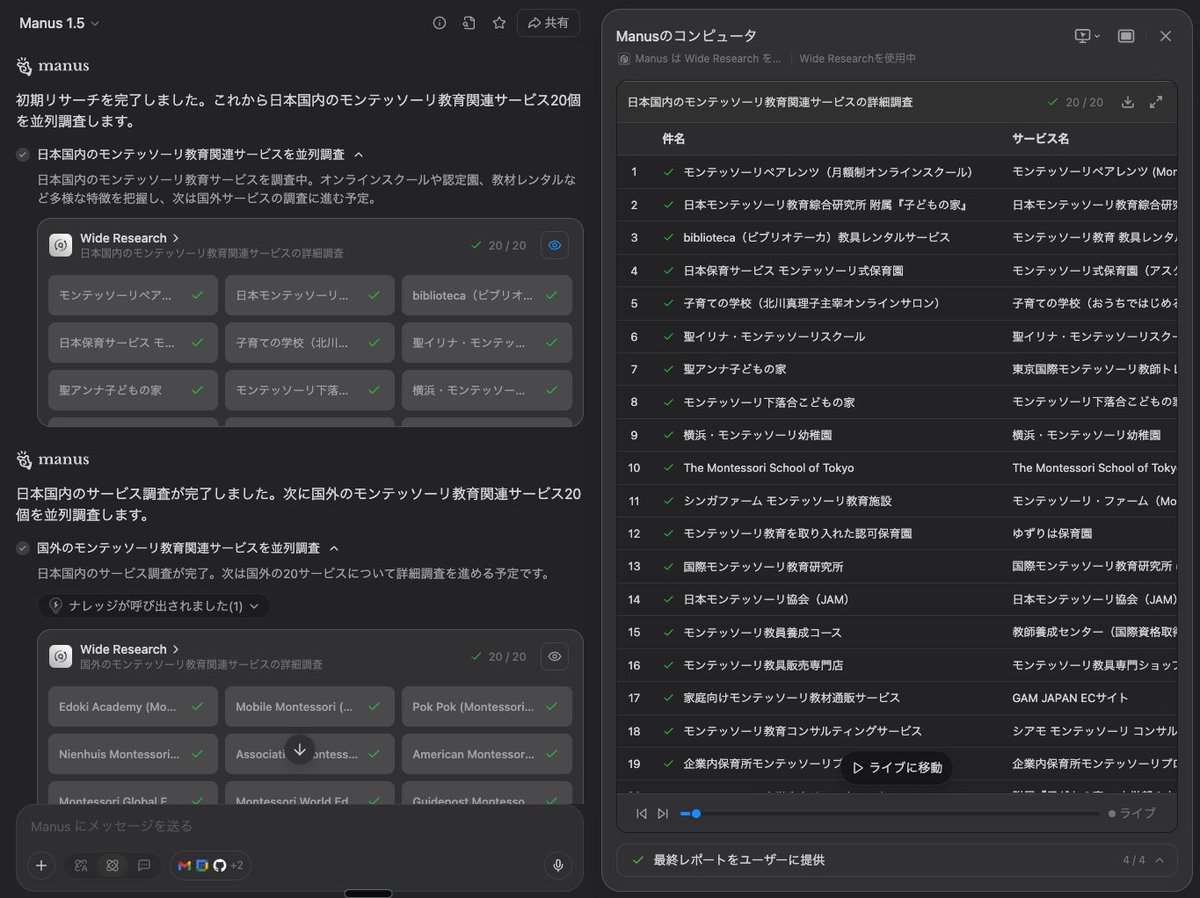Click the サービス名 column header
The image size is (1200, 898).
[1040, 139]
